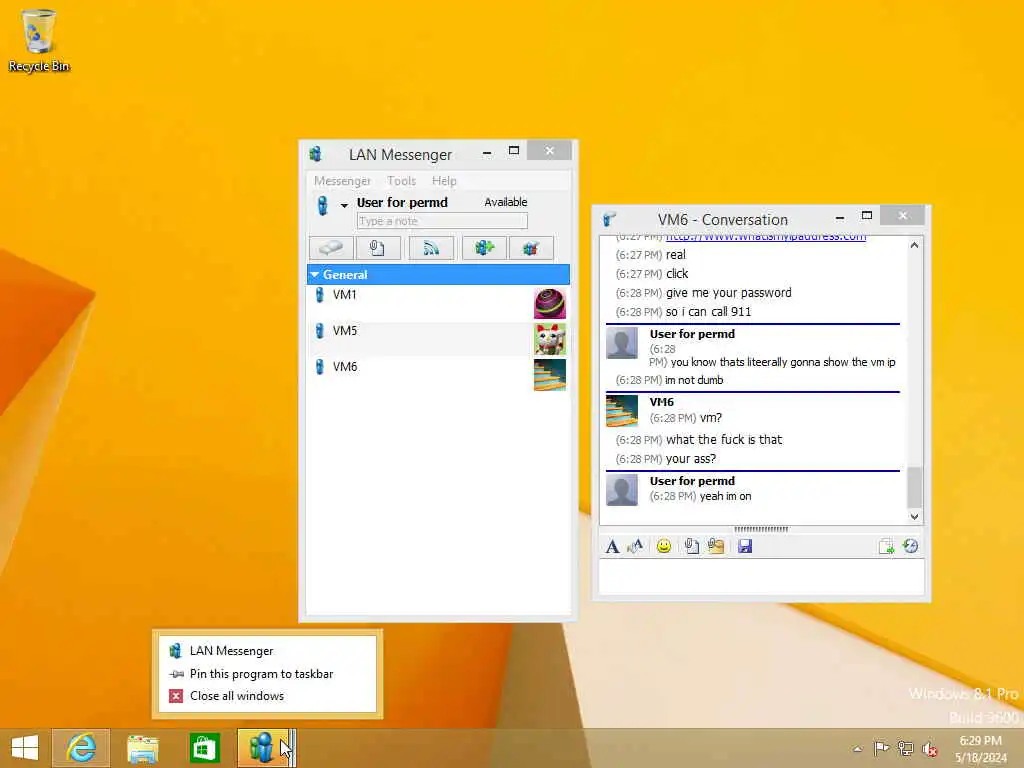Collapse the General contacts group
1024x768 pixels.
click(315, 275)
